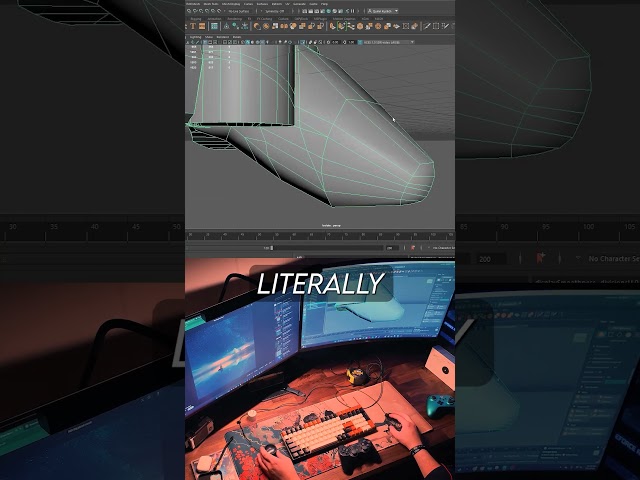Open the user sign-in dropdown arrow

pos(396,11)
